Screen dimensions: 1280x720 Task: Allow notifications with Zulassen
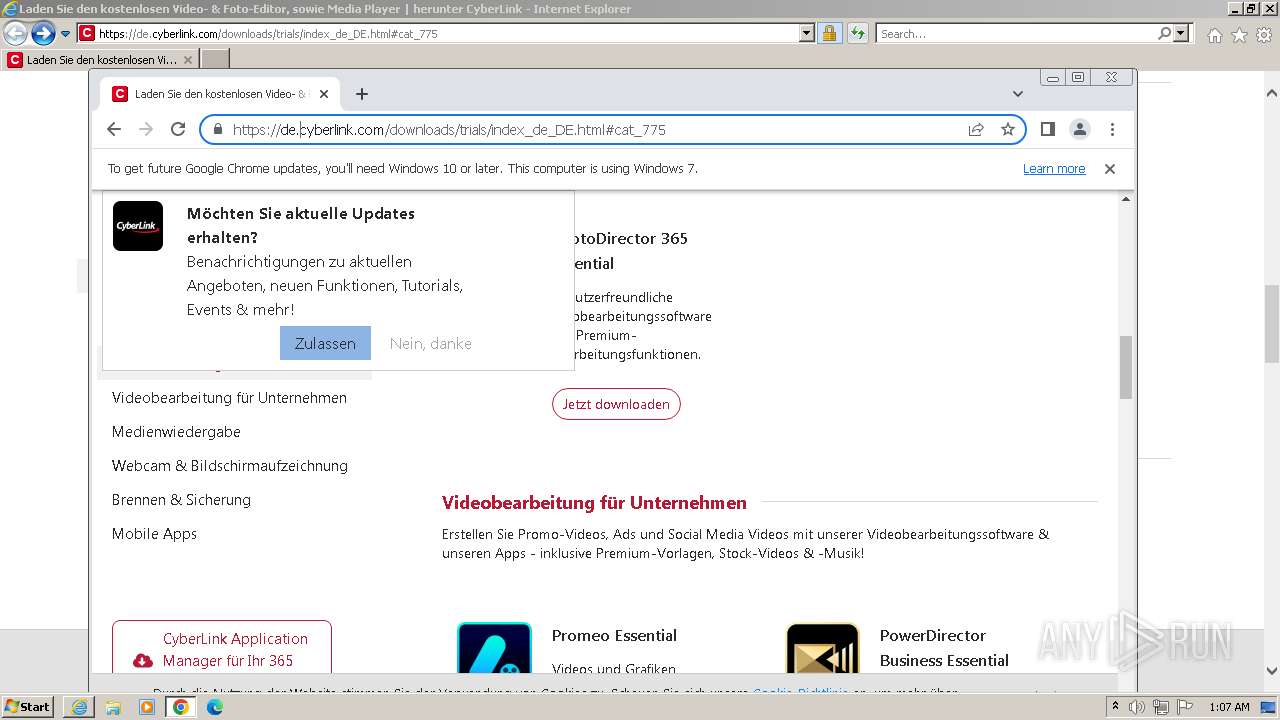click(325, 343)
